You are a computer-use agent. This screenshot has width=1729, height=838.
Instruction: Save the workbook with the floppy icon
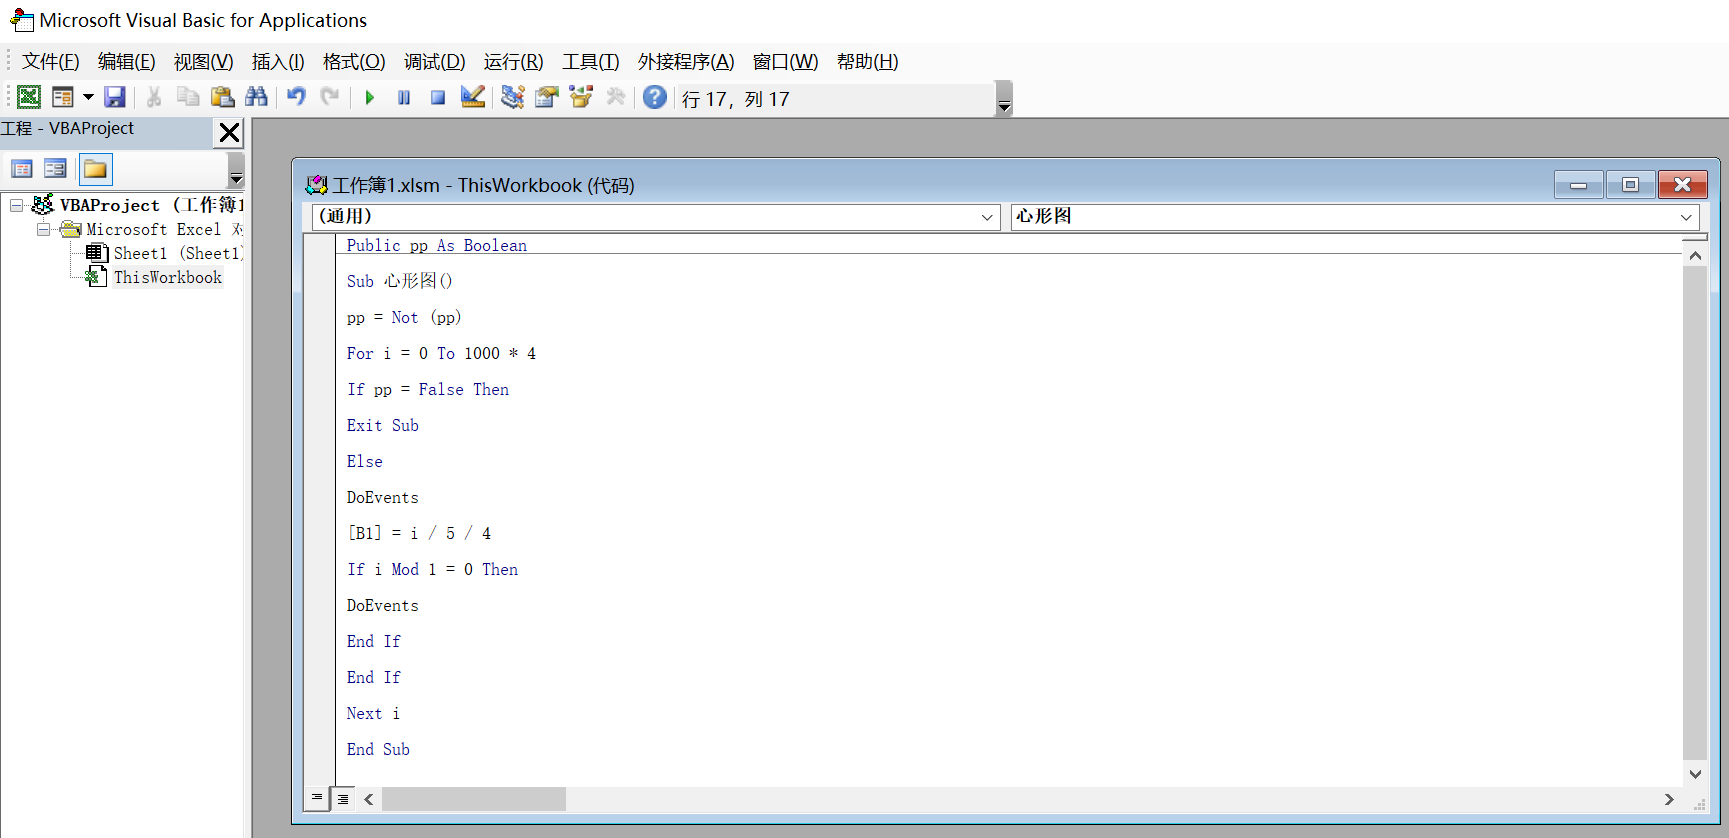pyautogui.click(x=115, y=97)
